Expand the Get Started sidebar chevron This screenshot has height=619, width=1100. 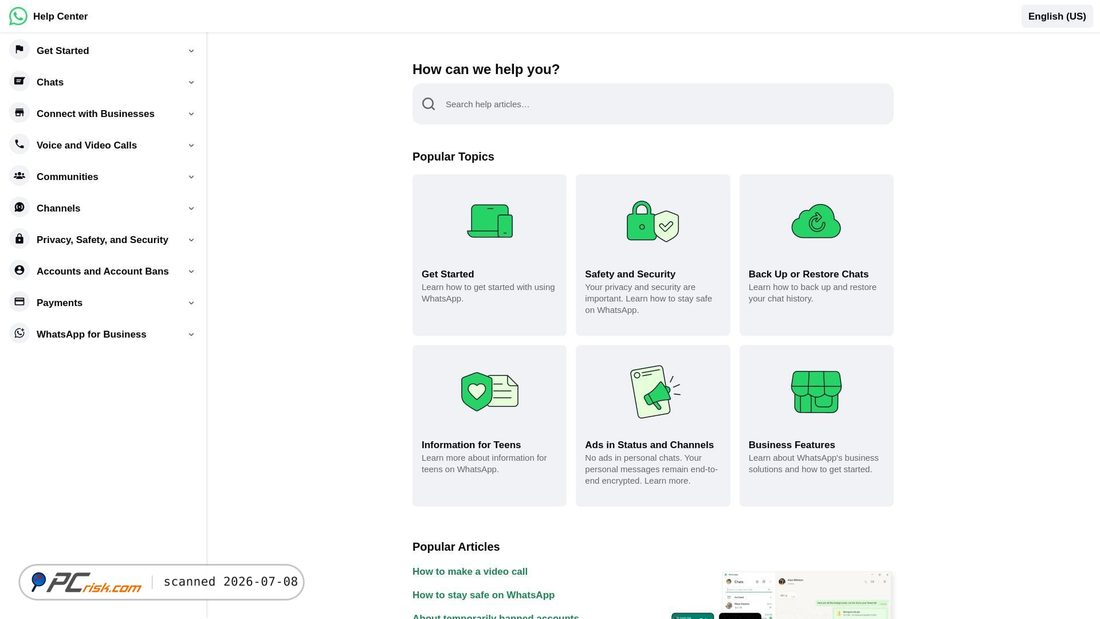point(191,51)
